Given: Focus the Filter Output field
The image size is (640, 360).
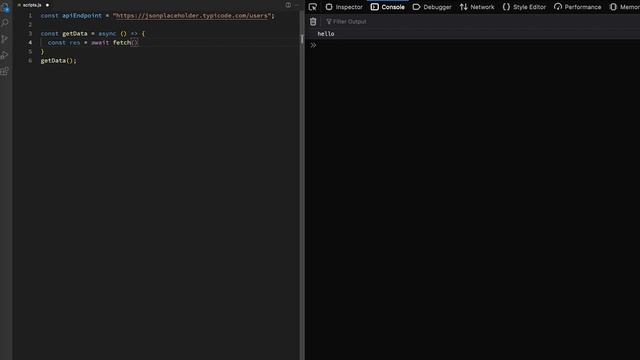Looking at the screenshot, I should coord(482,22).
